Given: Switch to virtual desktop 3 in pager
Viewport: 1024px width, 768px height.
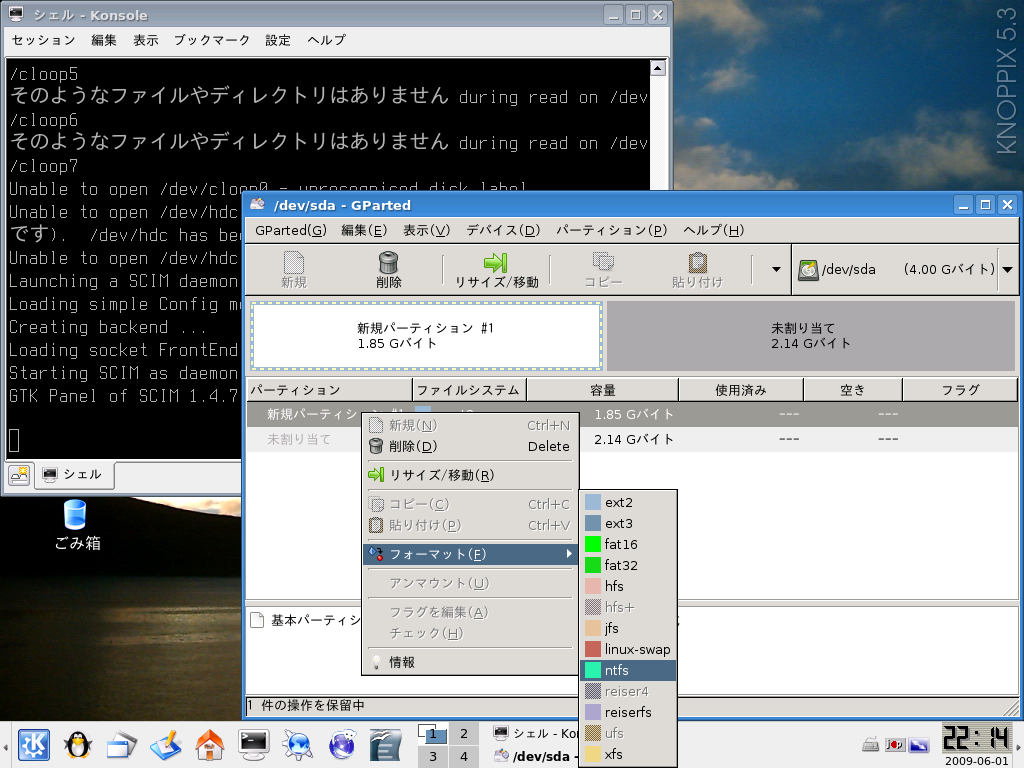Looking at the screenshot, I should tap(433, 756).
